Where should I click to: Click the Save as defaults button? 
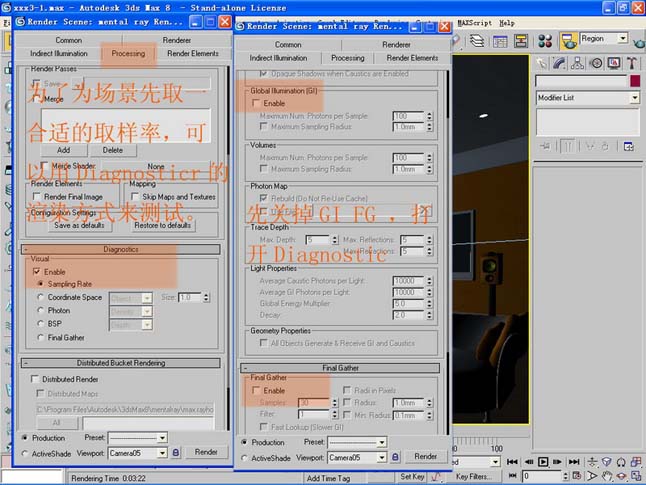(x=79, y=225)
